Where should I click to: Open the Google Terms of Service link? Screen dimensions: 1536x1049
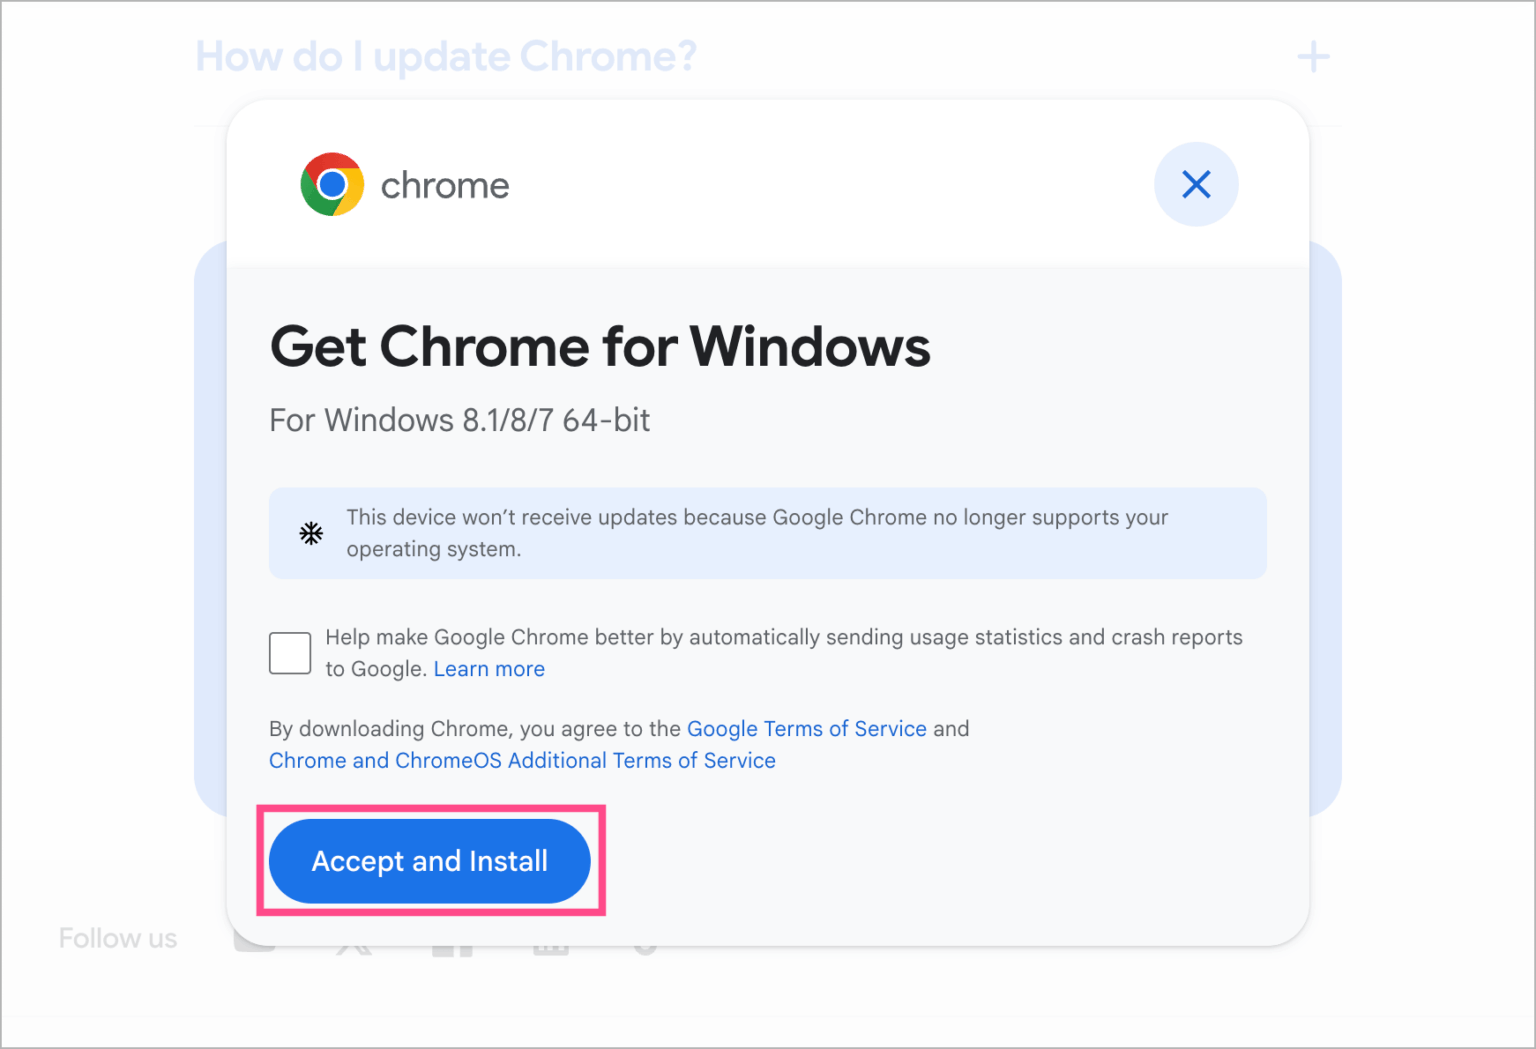(x=806, y=728)
